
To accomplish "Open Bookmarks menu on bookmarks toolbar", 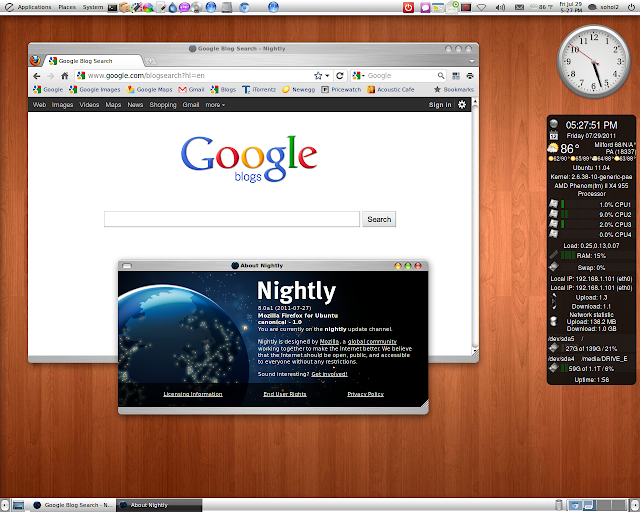I will [453, 89].
